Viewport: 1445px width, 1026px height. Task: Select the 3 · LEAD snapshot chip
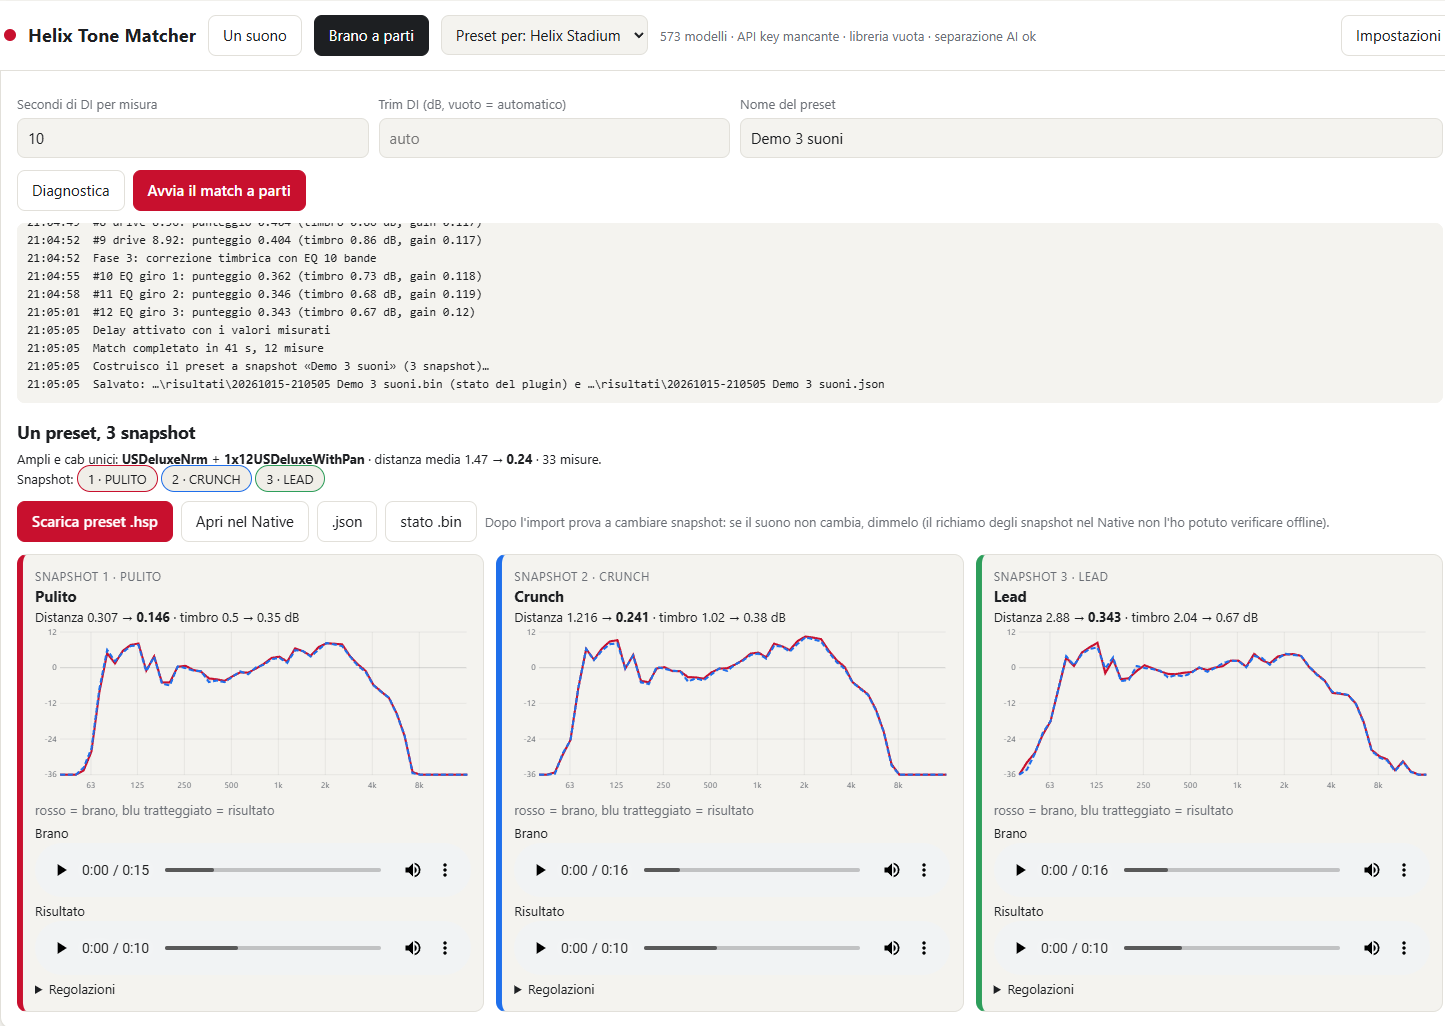point(290,479)
